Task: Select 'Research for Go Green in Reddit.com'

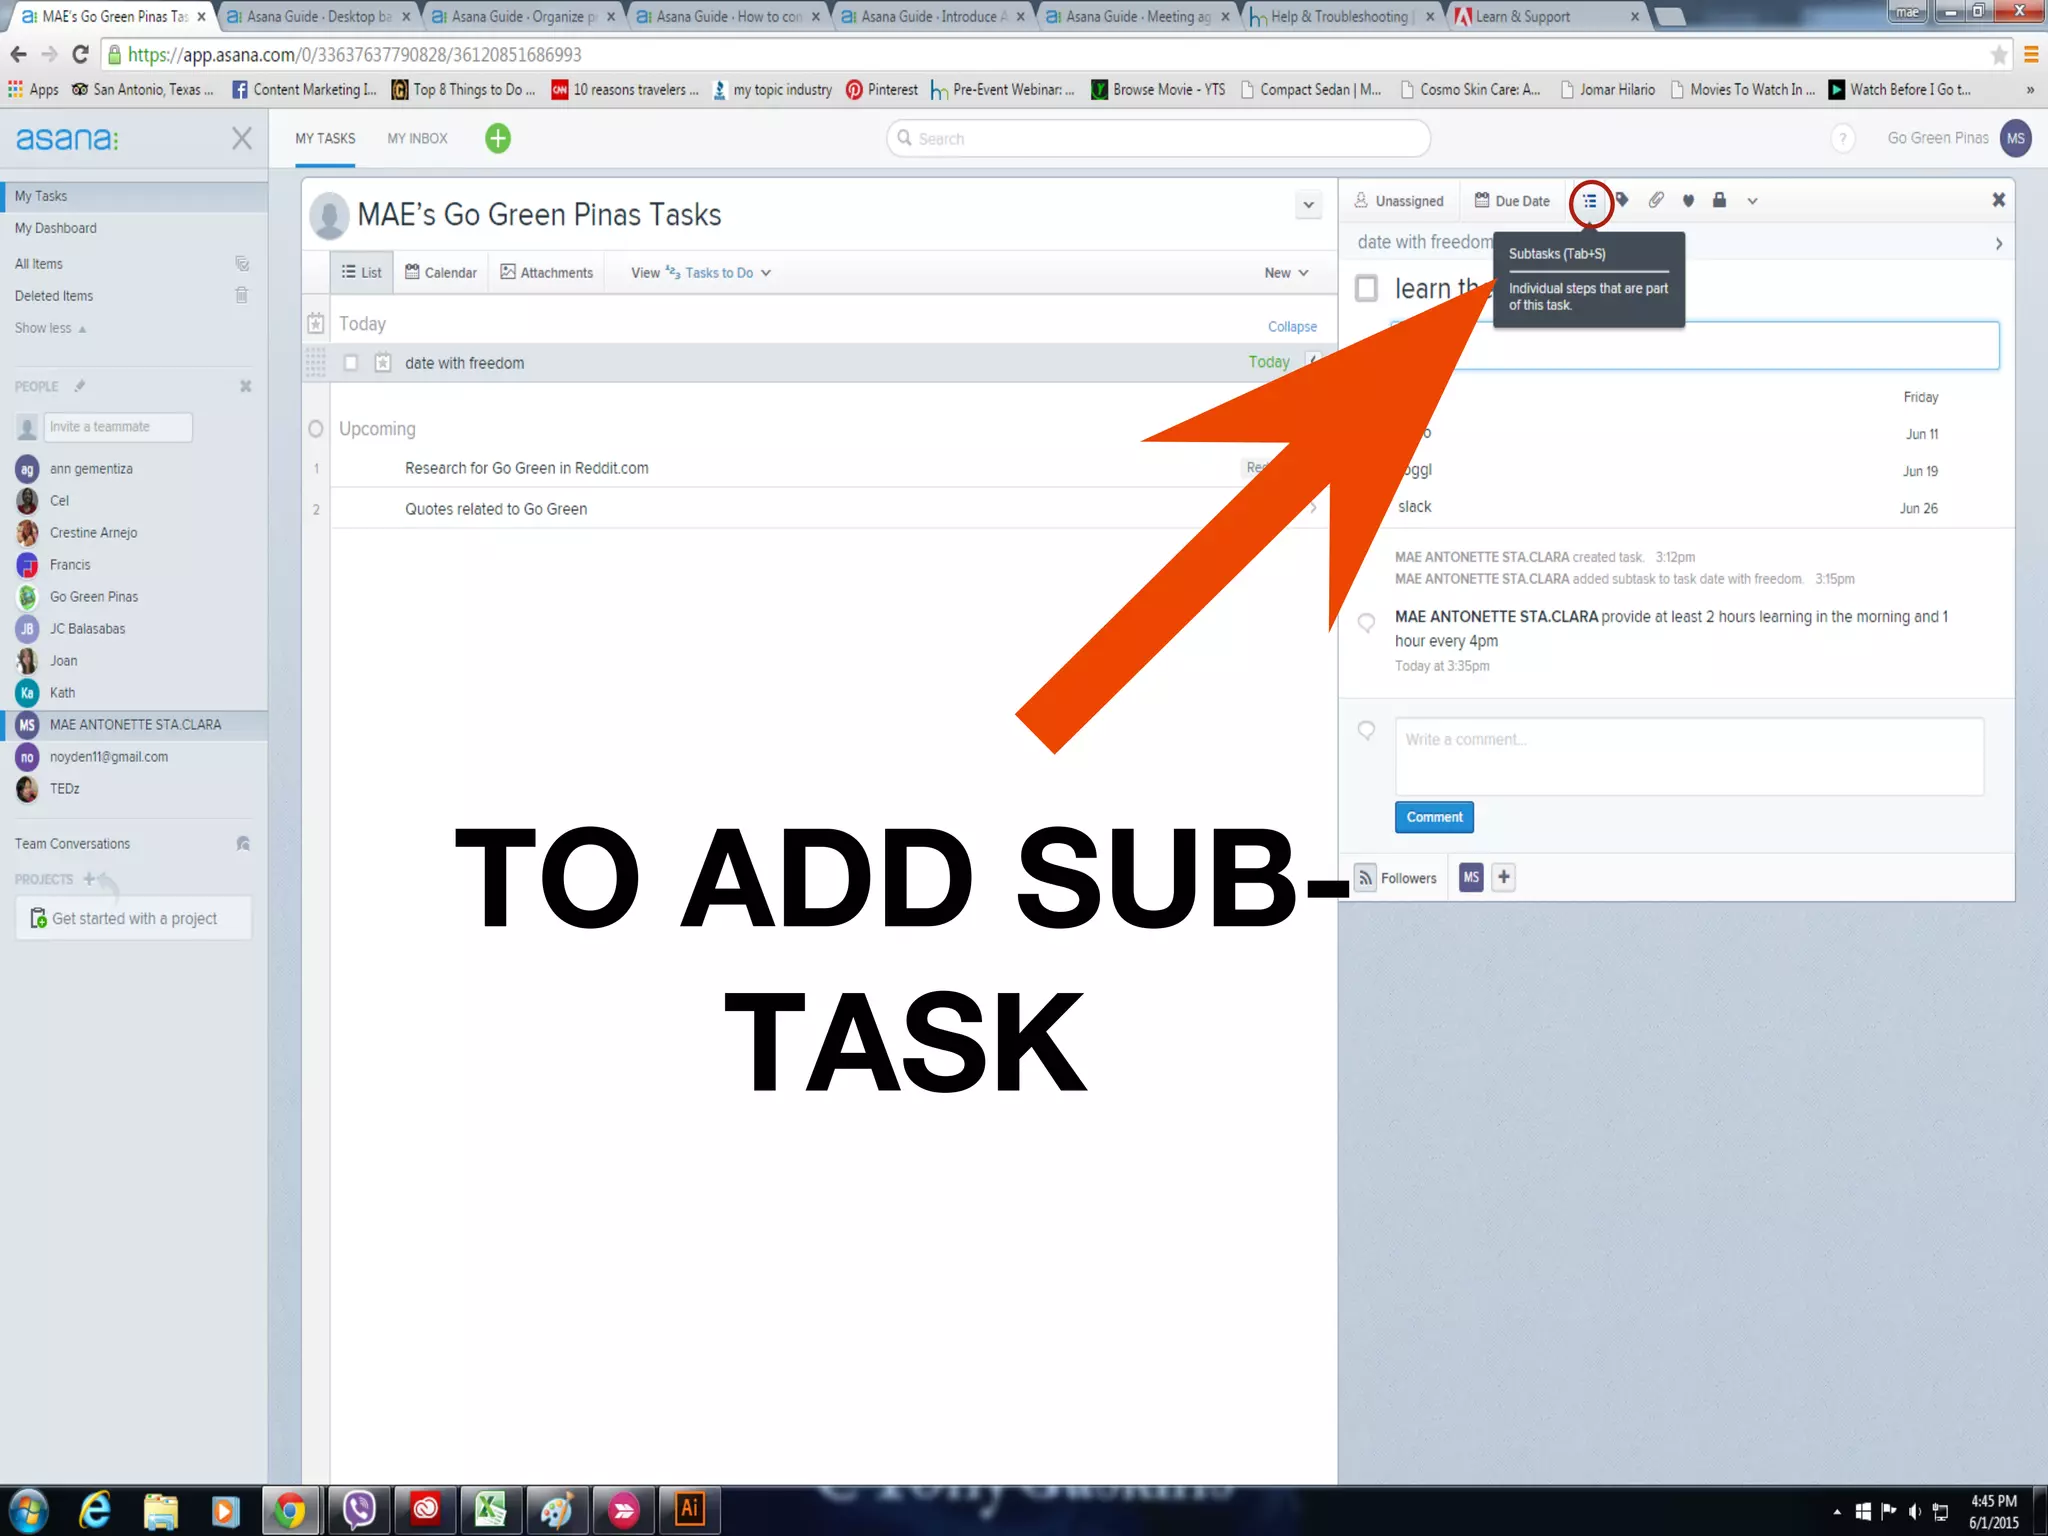Action: point(526,467)
